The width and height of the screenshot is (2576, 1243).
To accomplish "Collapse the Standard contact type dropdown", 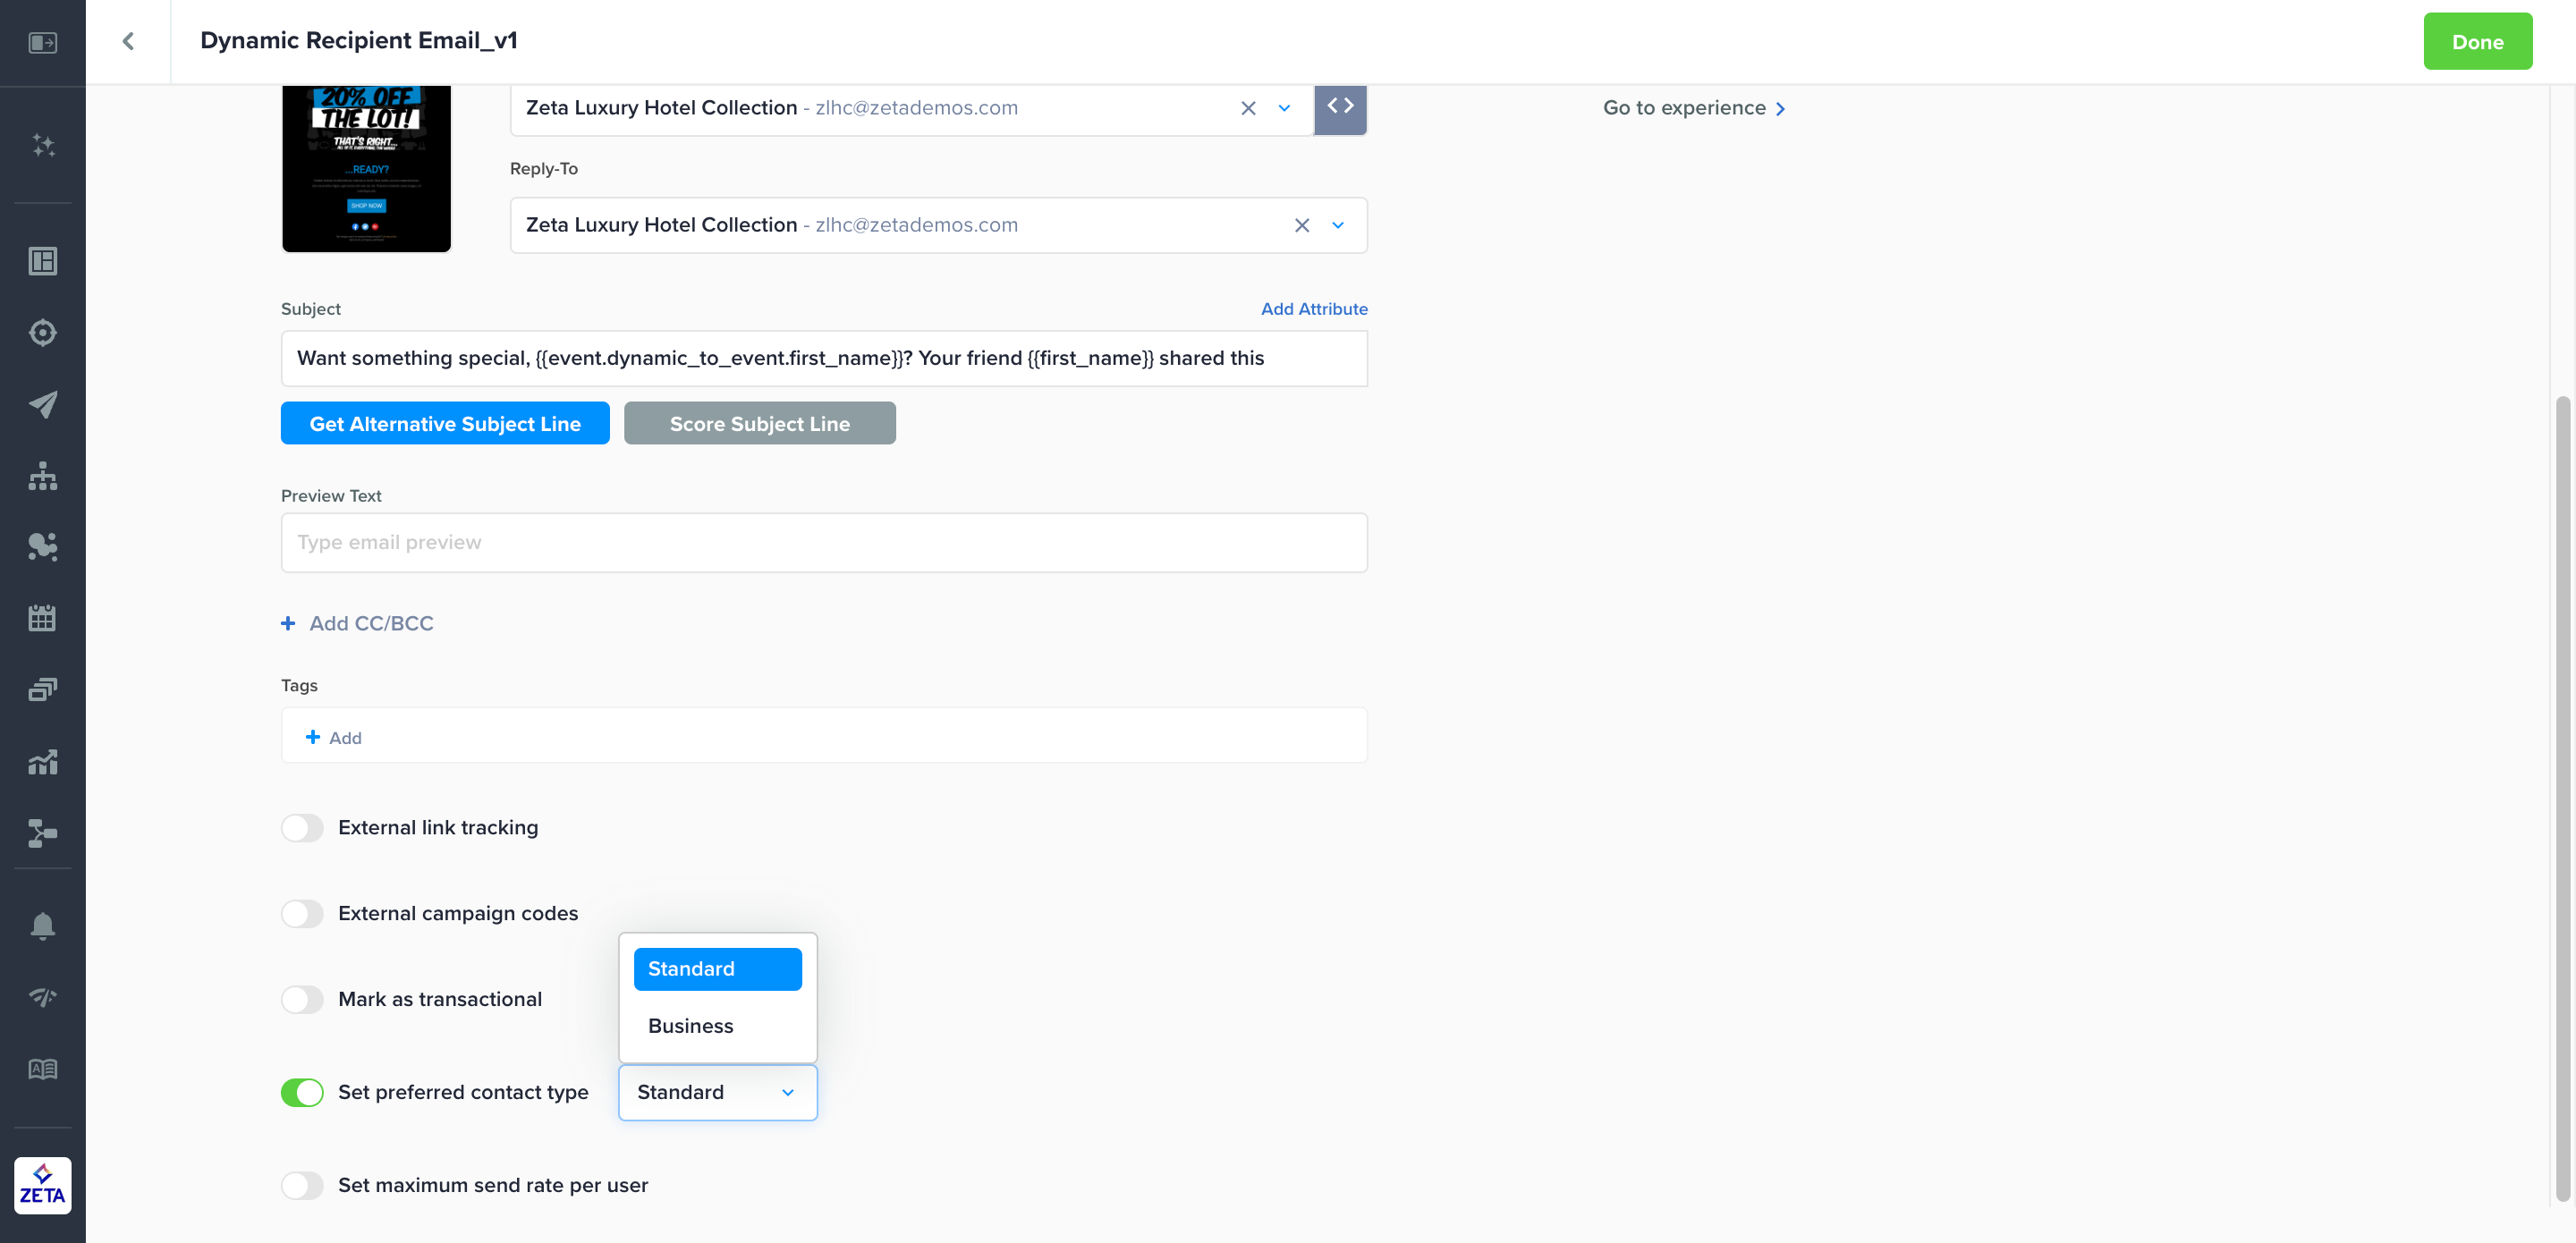I will [x=788, y=1092].
